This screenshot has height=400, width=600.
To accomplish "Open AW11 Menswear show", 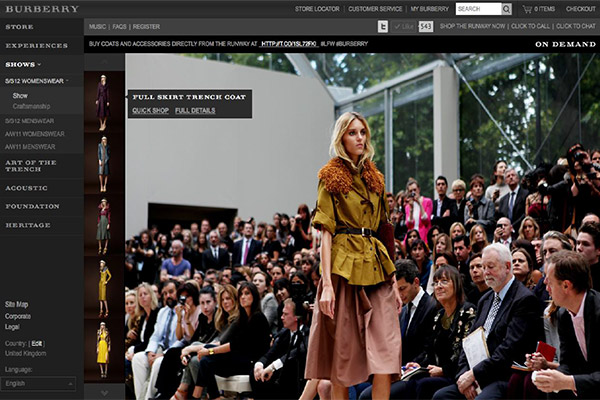I will coord(30,147).
